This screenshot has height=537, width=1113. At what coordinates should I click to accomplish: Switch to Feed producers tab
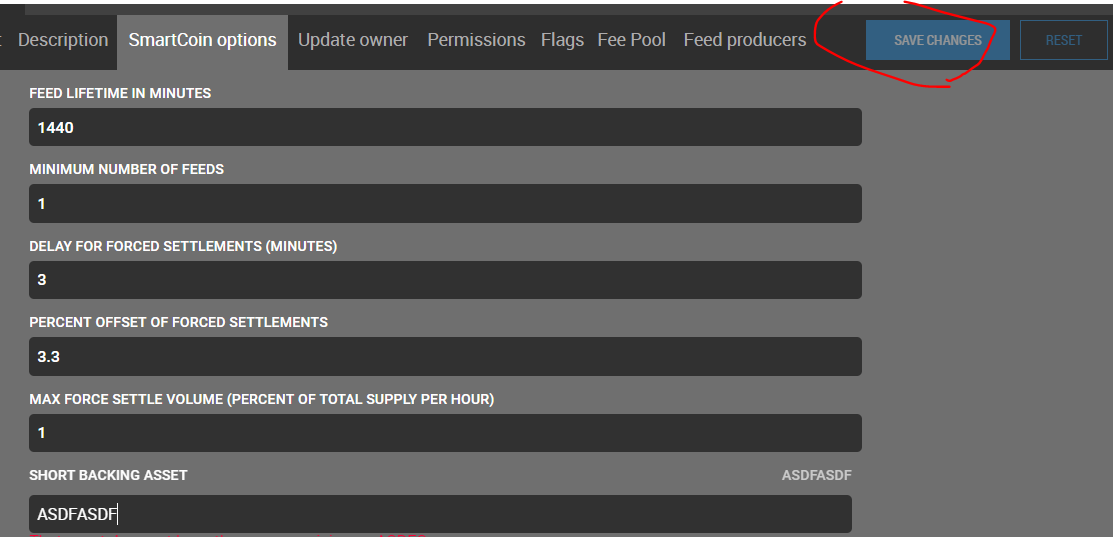tap(745, 40)
